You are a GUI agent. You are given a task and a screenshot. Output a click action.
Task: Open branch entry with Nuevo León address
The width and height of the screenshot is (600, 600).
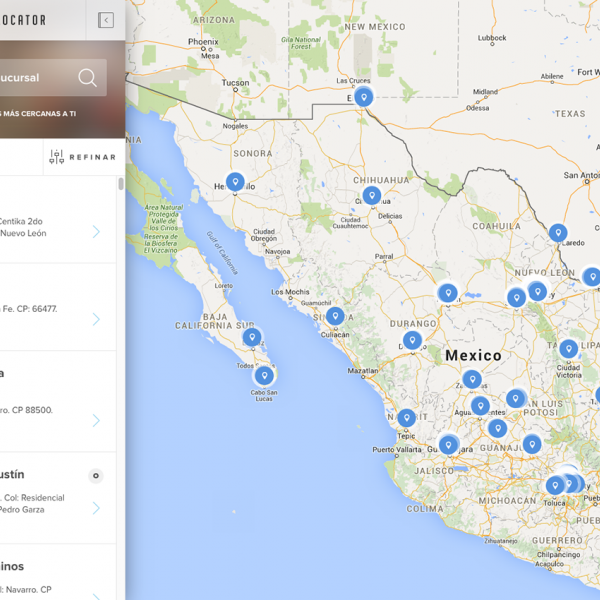click(58, 220)
